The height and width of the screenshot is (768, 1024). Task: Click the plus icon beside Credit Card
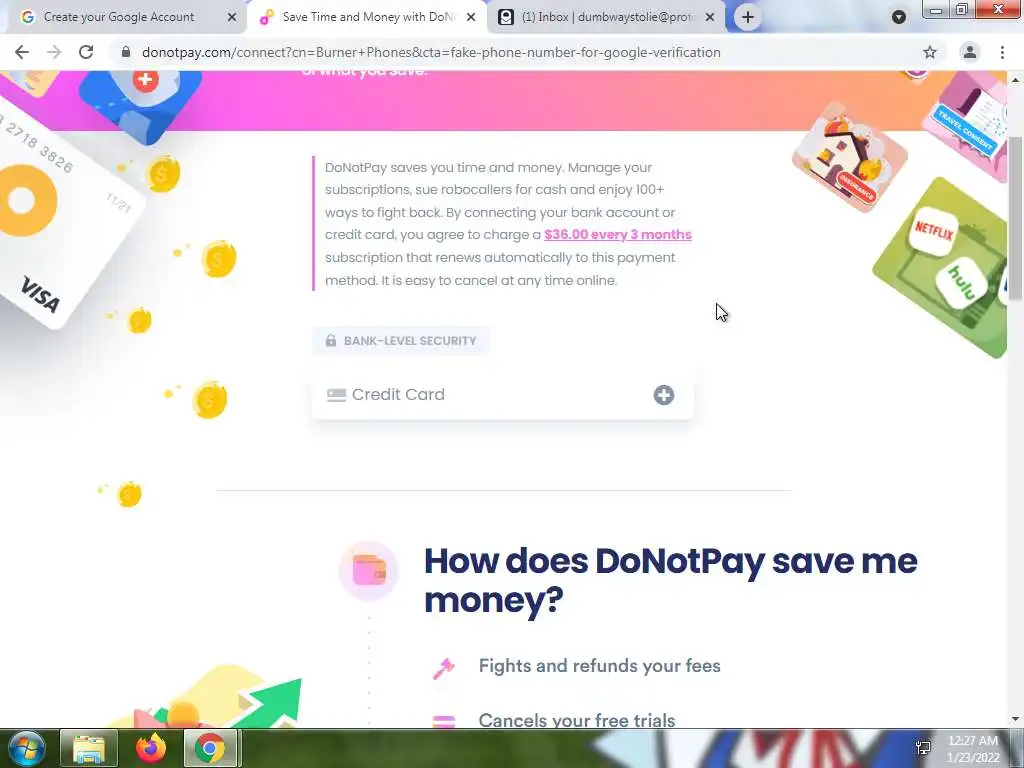tap(664, 394)
